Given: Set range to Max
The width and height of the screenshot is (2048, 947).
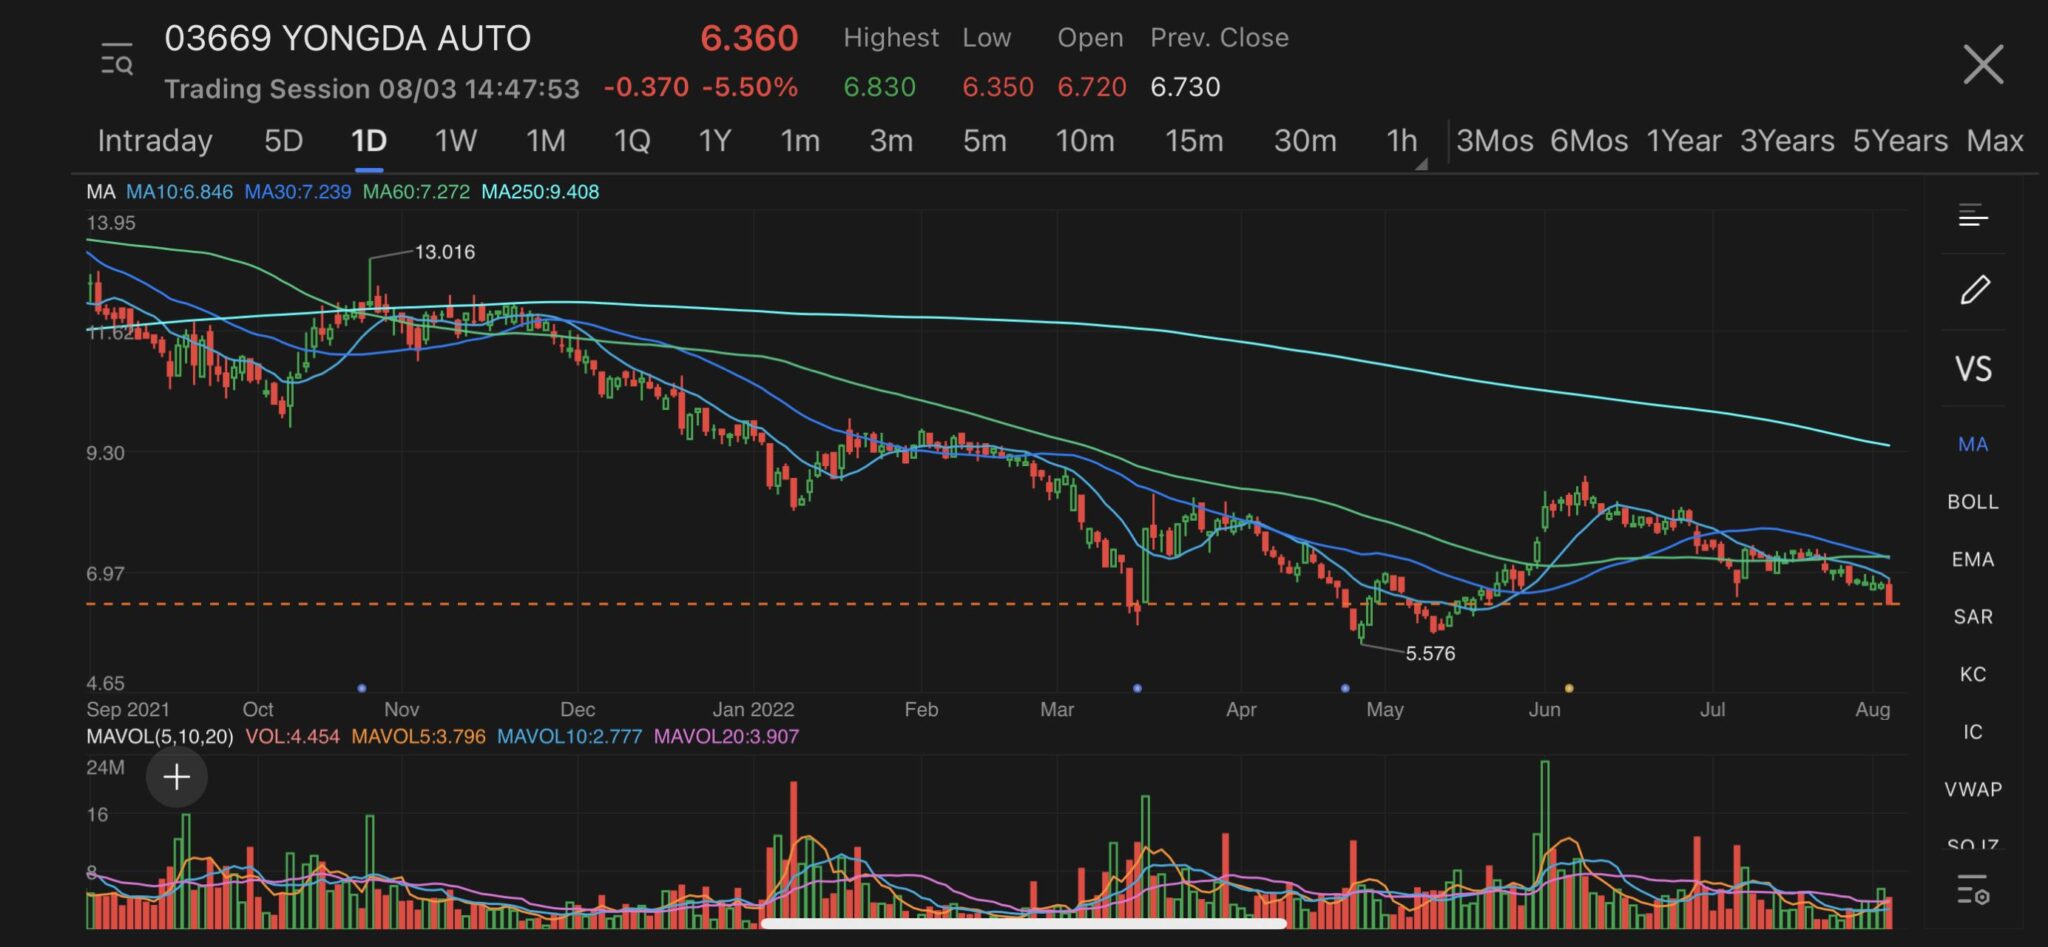Looking at the screenshot, I should [1995, 140].
